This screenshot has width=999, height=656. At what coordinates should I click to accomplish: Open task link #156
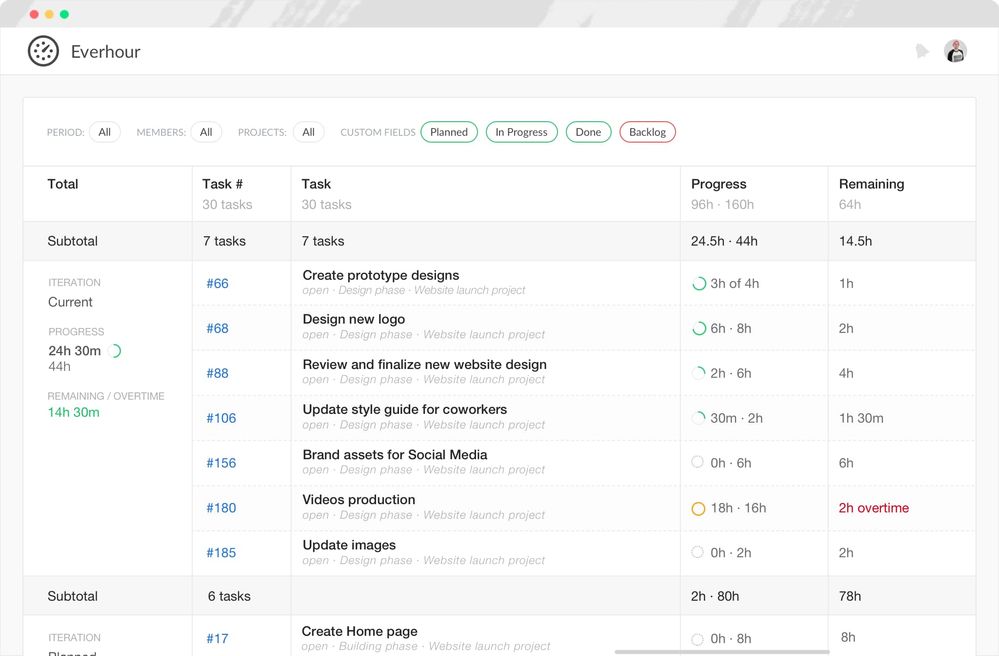click(221, 463)
